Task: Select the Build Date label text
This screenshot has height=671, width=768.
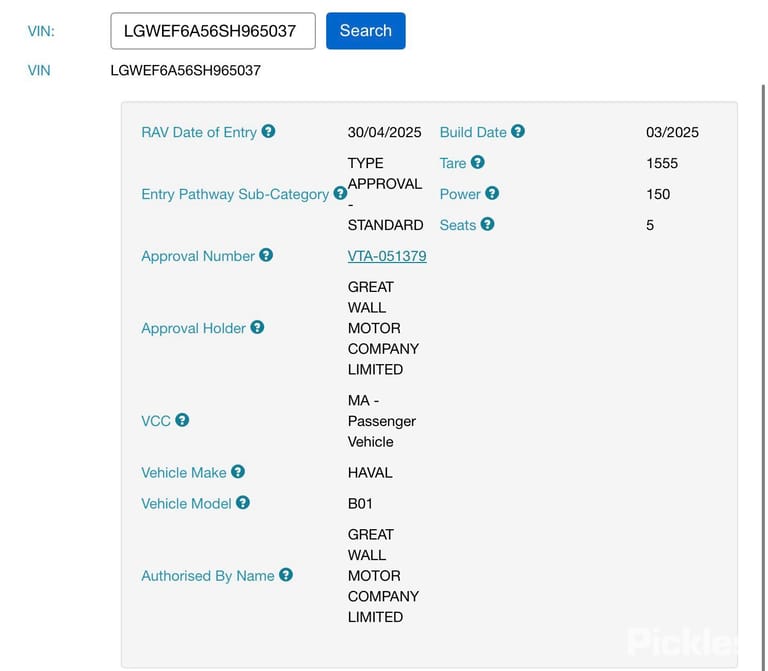Action: (473, 132)
